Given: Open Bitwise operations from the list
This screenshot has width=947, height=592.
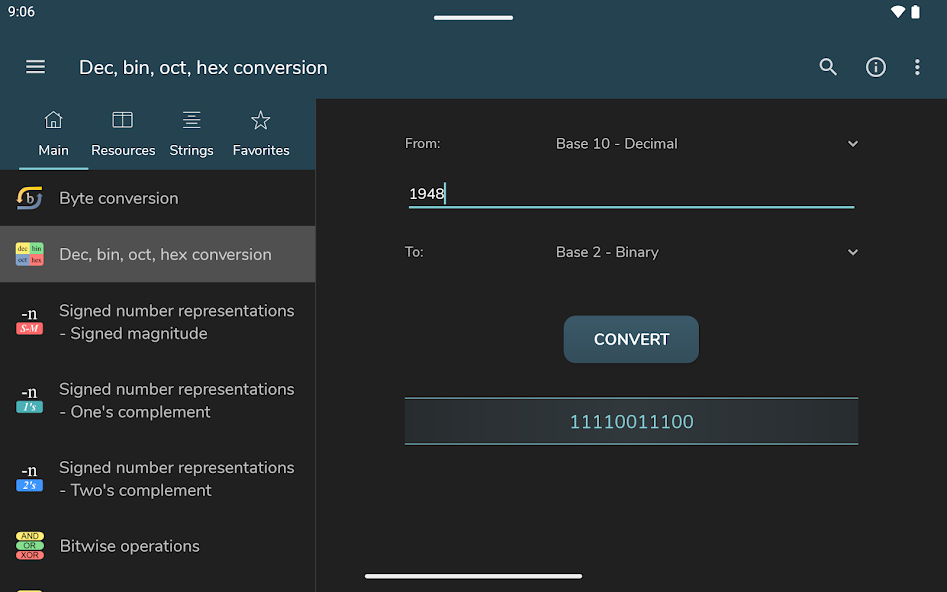Looking at the screenshot, I should click(x=158, y=545).
